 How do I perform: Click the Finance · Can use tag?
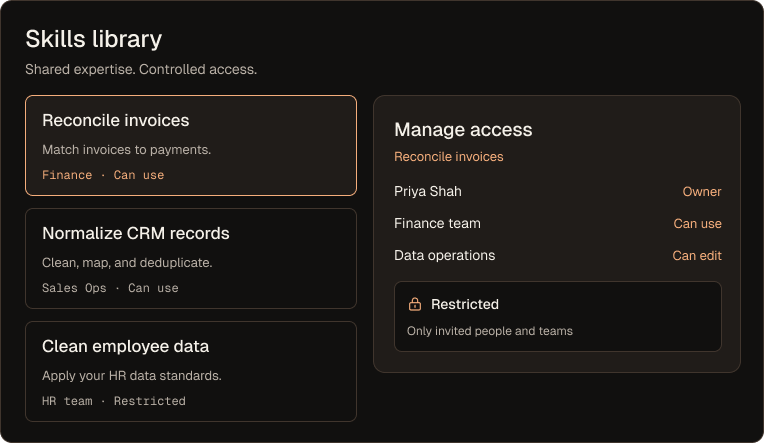click(103, 175)
